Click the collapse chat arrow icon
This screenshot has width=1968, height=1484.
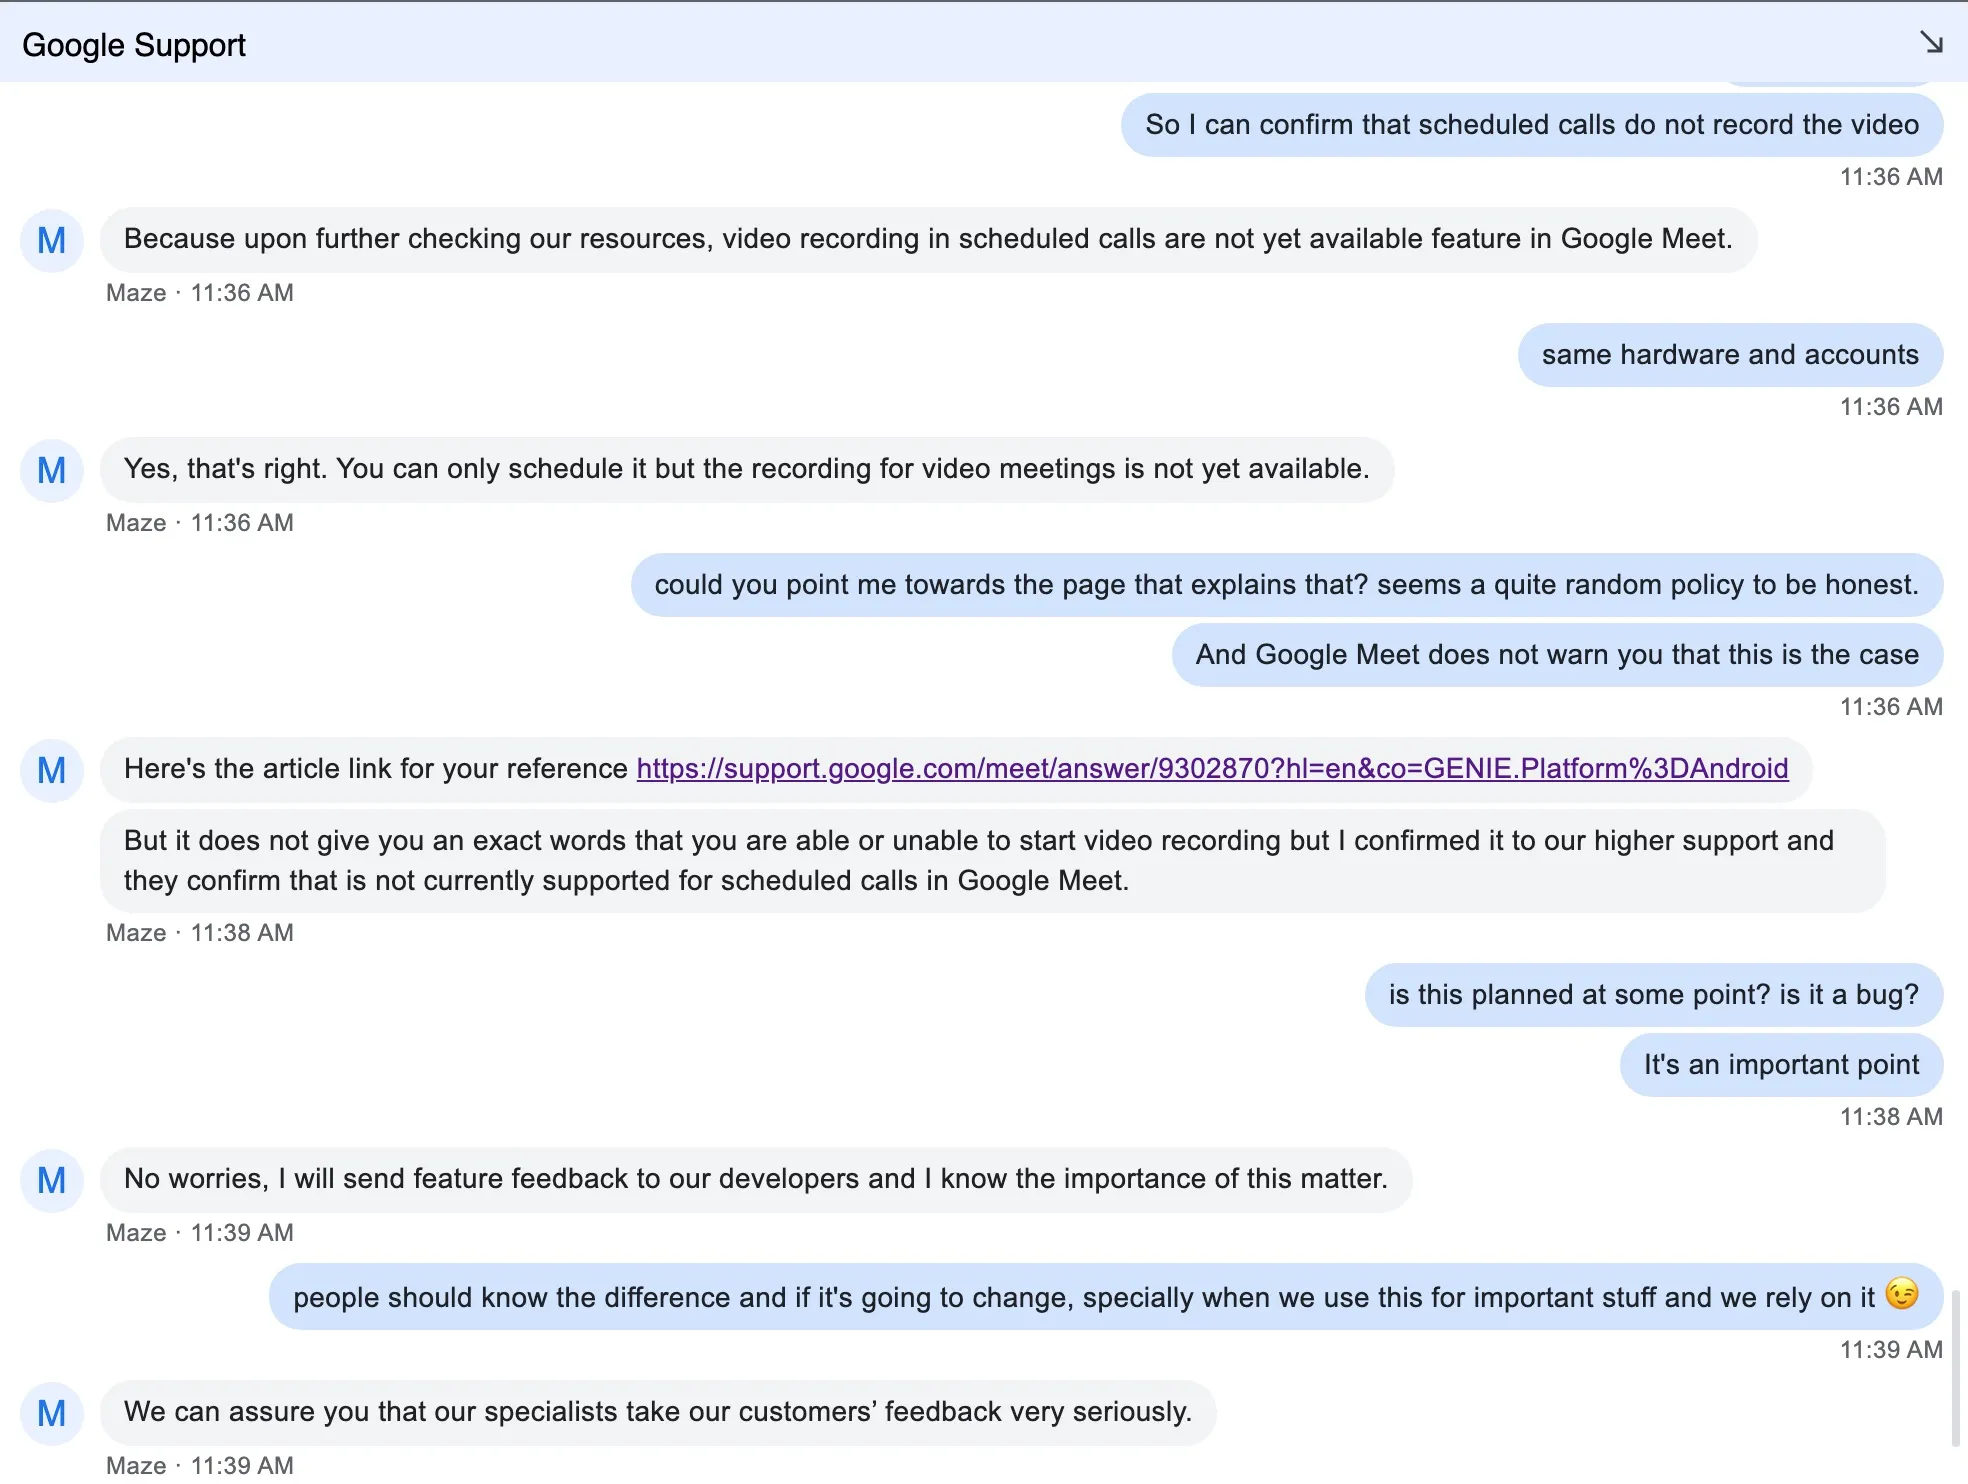[1930, 42]
